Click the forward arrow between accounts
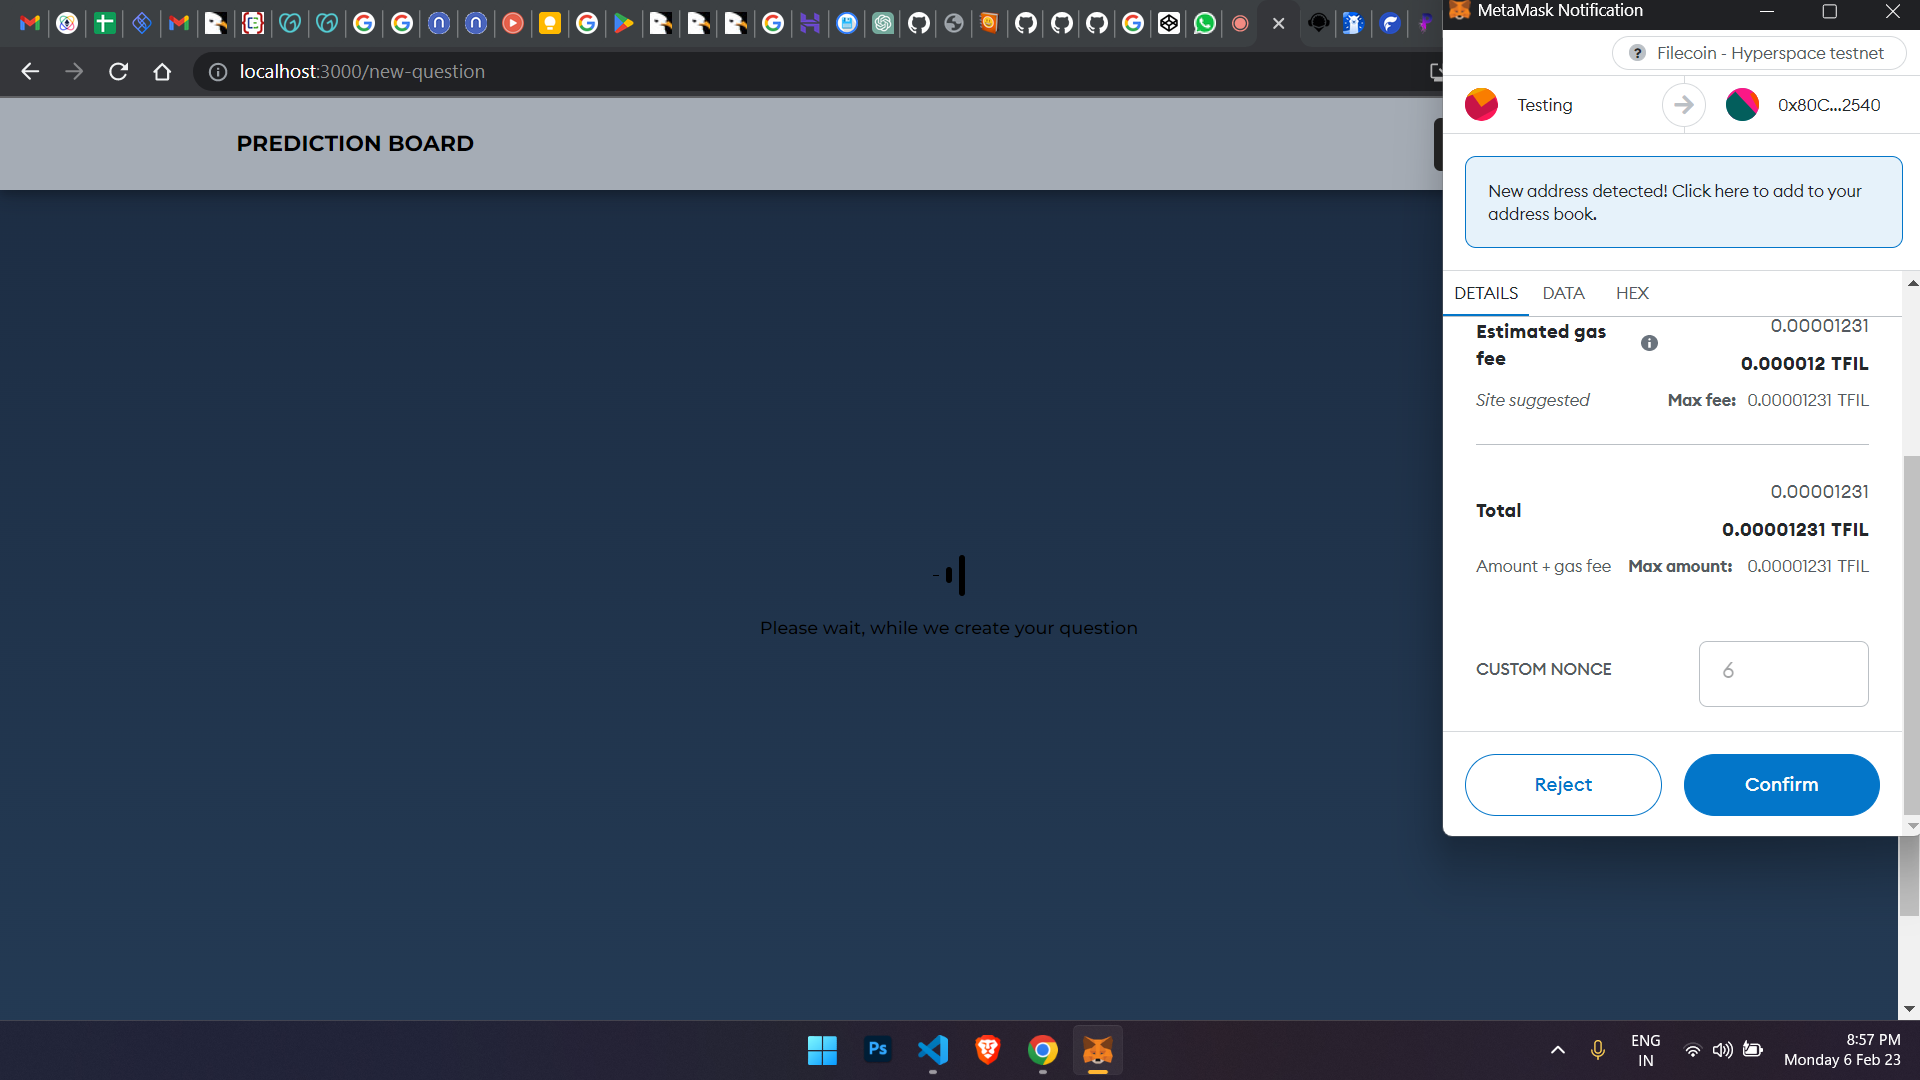 pyautogui.click(x=1683, y=104)
